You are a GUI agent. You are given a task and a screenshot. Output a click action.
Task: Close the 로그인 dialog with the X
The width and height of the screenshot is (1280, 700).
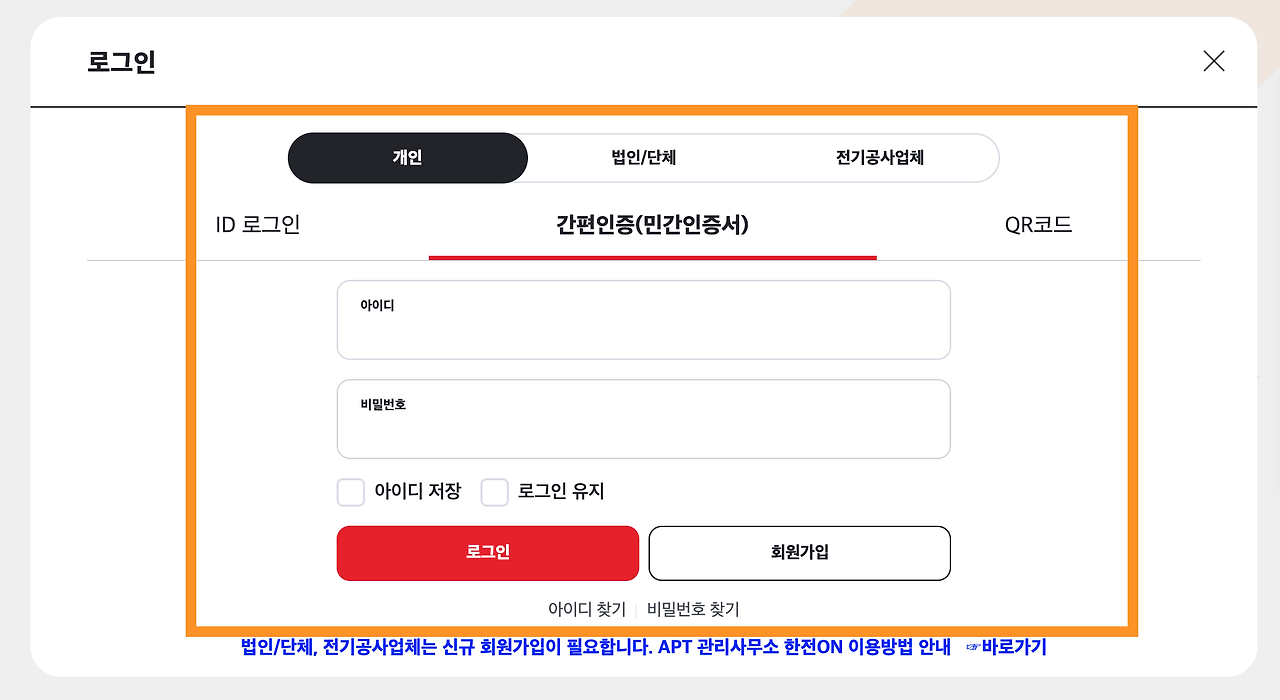1214,61
